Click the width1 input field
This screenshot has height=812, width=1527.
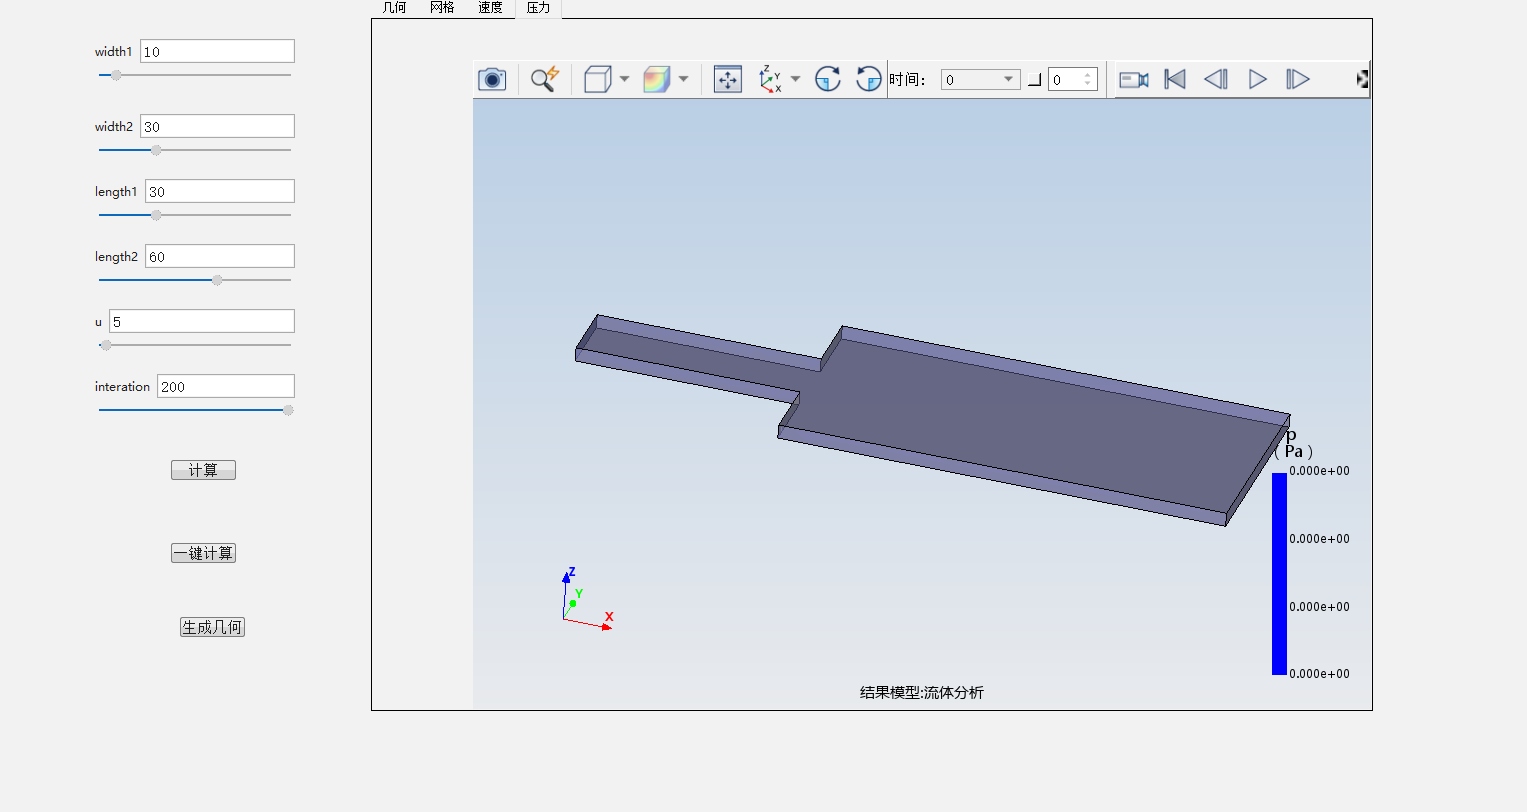217,51
